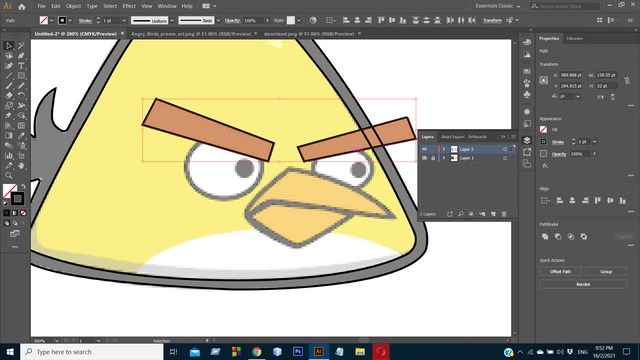Click the X position input field
This screenshot has width=640, height=360.
click(x=571, y=75)
